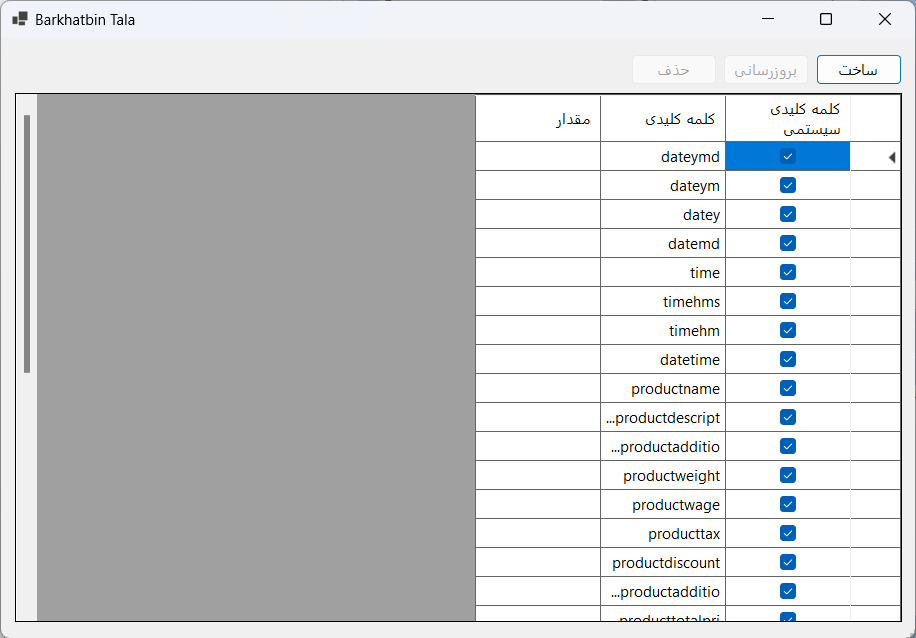This screenshot has height=638, width=916.
Task: Select the datetime keyword cell
Action: tap(663, 359)
